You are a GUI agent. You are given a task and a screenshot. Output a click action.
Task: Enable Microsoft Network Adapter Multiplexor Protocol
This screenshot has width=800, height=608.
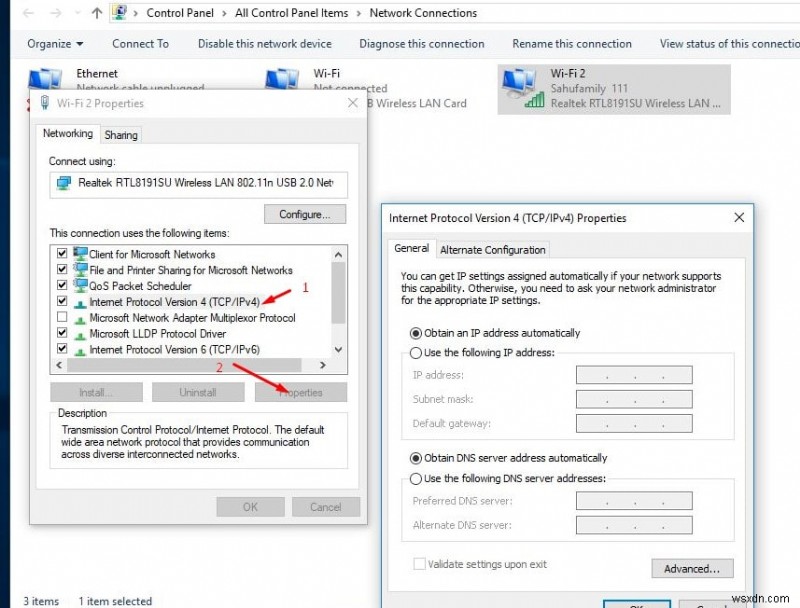tap(62, 318)
